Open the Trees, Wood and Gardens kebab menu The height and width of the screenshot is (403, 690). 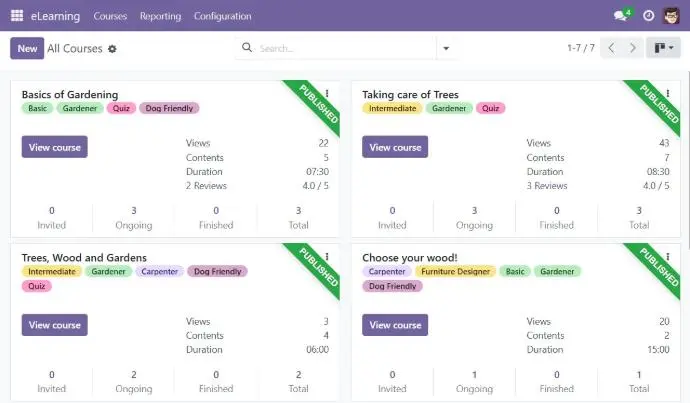tap(327, 256)
